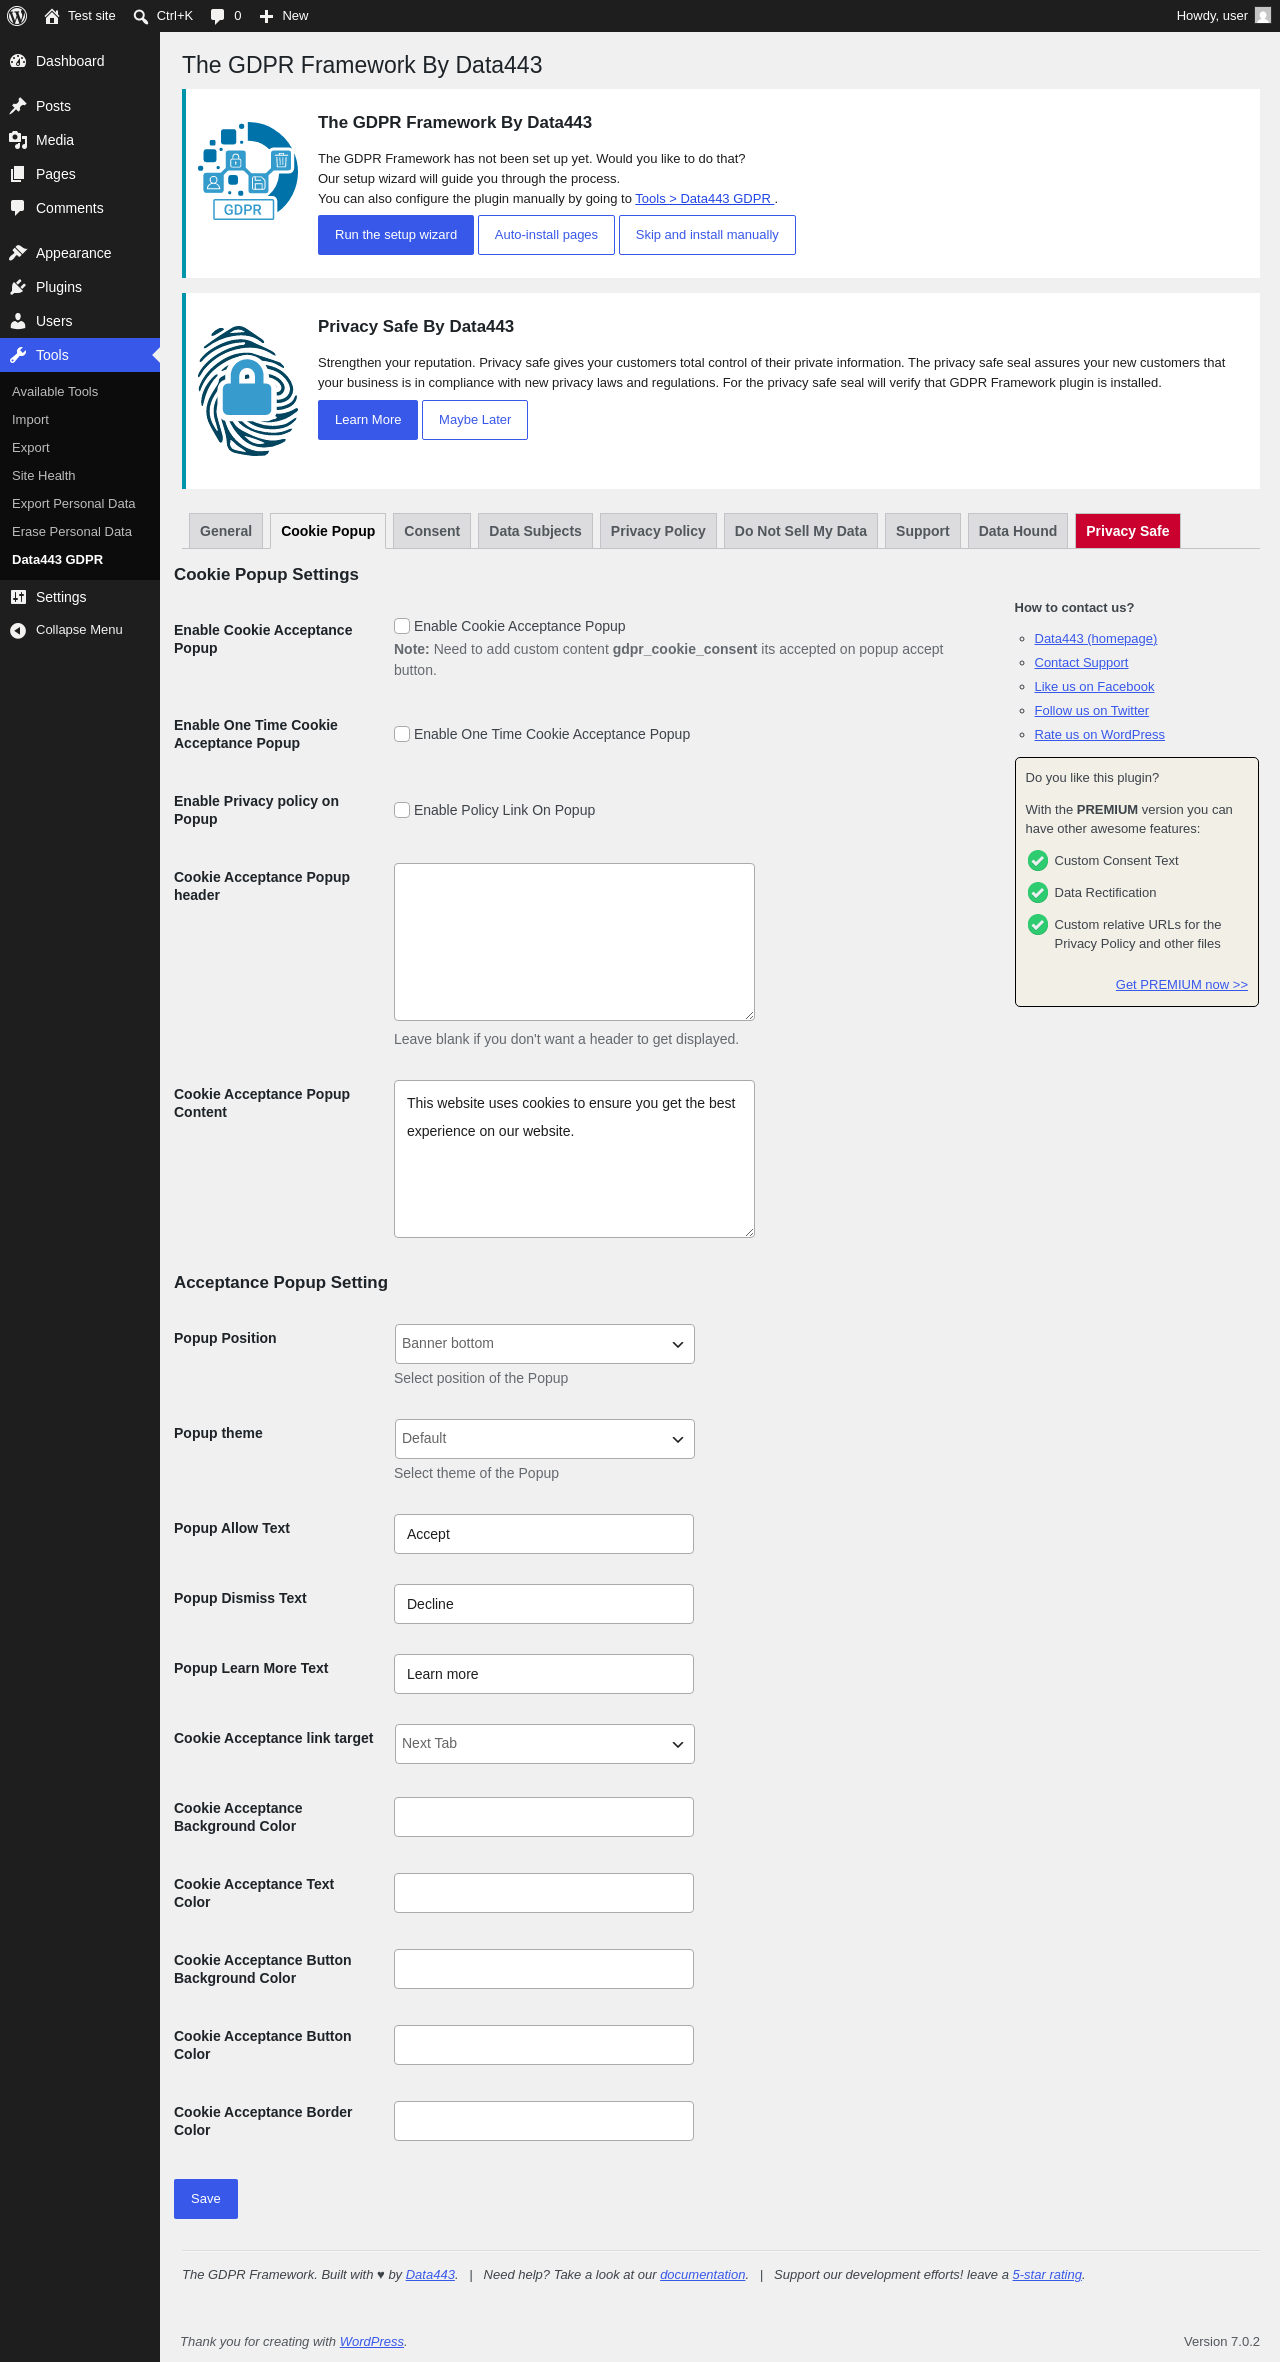Click the Cookie Acceptance Background Color field

click(x=544, y=1817)
